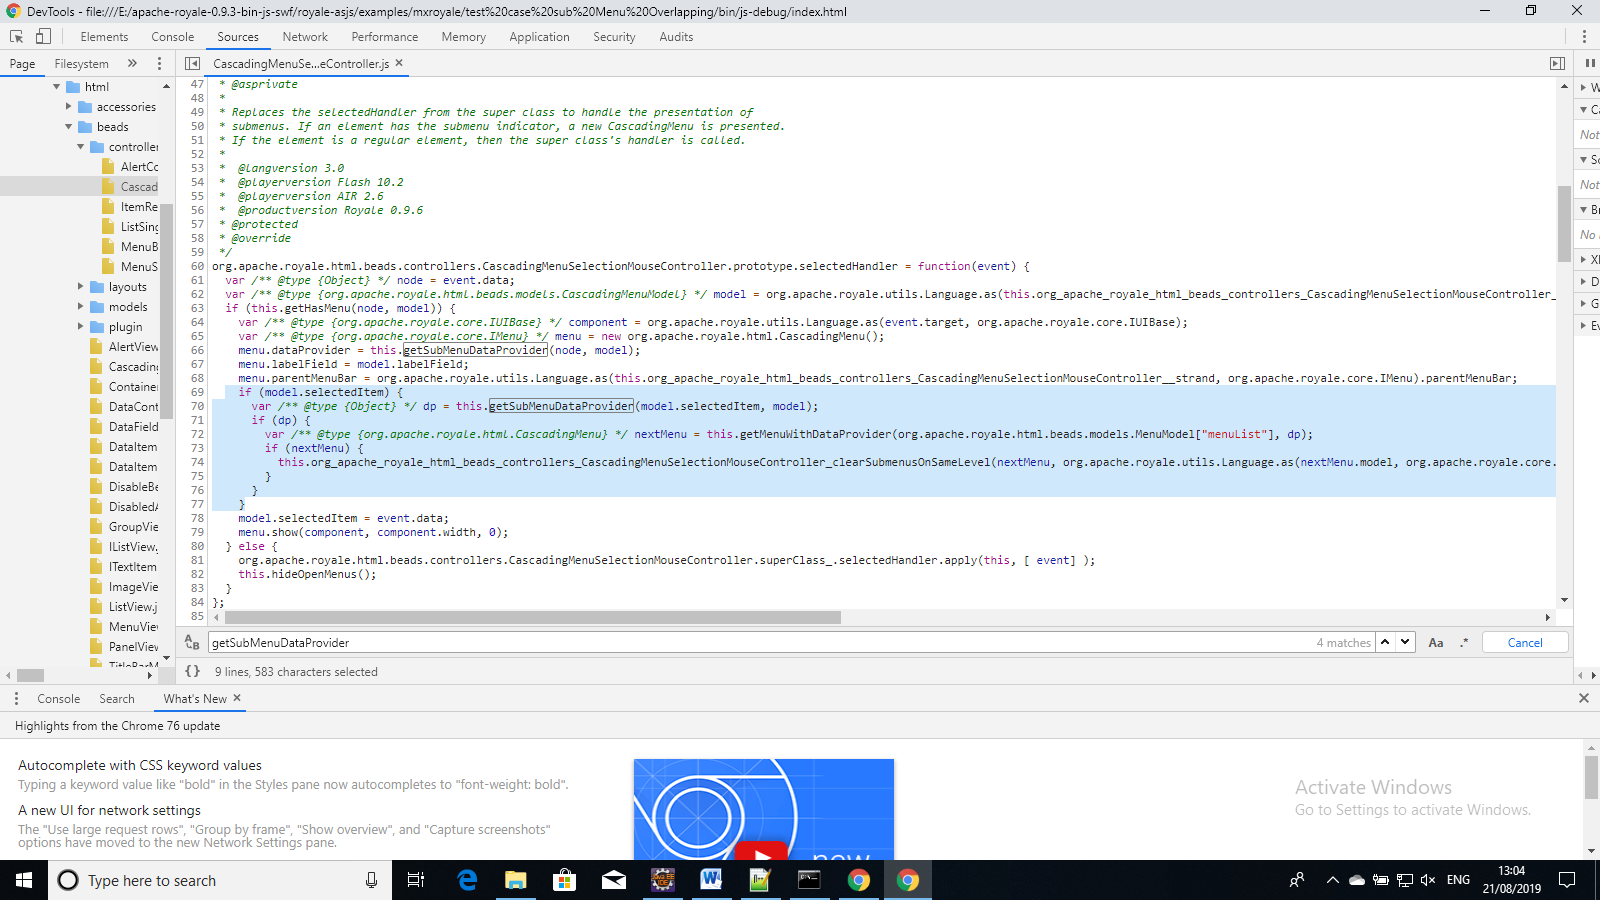
Task: Open the Application panel tab
Action: pyautogui.click(x=539, y=37)
